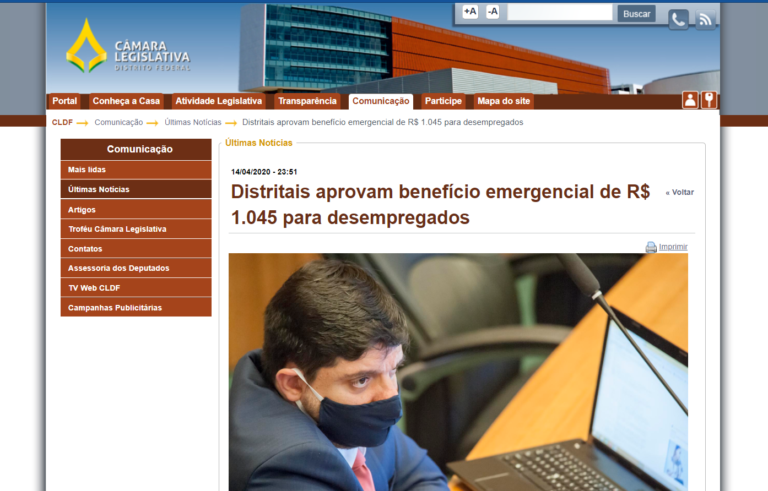Select the Comunicação tab
The width and height of the screenshot is (768, 491).
pyautogui.click(x=381, y=101)
